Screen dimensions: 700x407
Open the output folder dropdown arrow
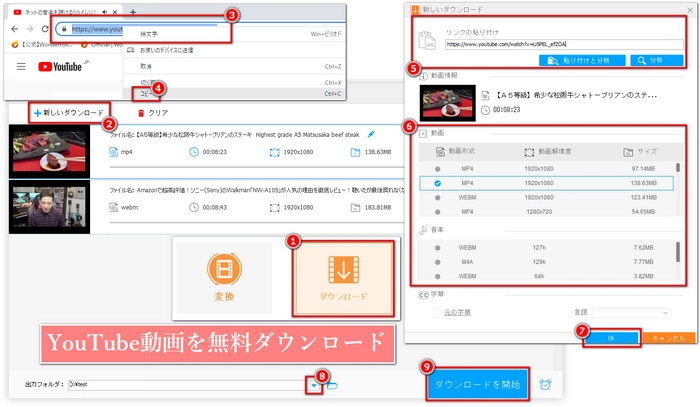(x=314, y=385)
